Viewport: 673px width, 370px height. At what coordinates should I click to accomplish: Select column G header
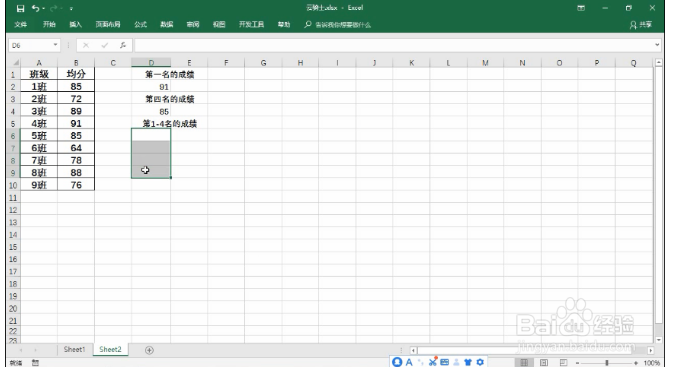(x=263, y=63)
